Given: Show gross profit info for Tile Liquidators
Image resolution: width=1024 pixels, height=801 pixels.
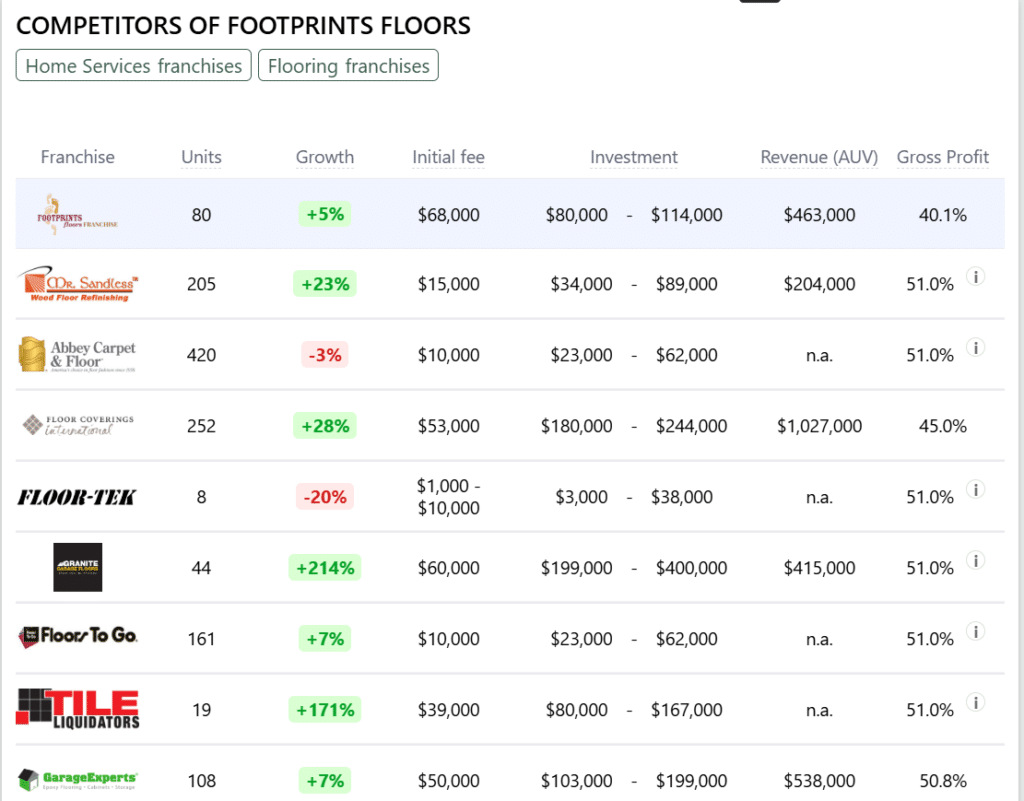Looking at the screenshot, I should 976,702.
